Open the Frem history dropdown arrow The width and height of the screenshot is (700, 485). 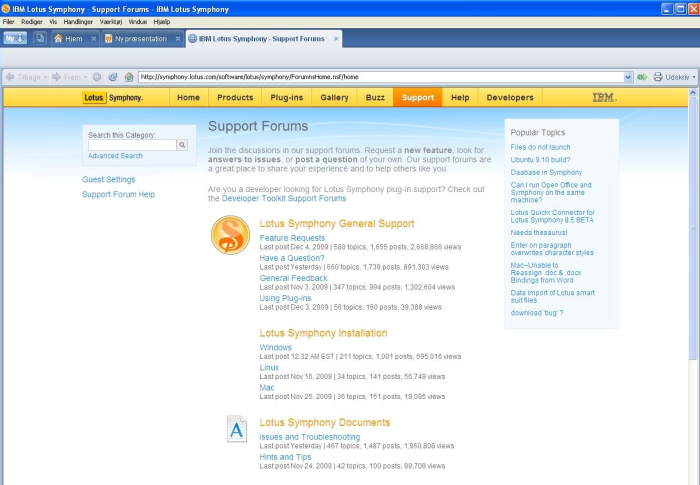pos(85,77)
